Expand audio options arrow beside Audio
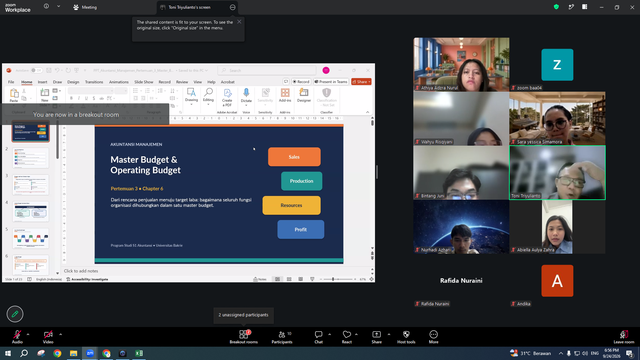Viewport: 640px width, 360px height. 28,334
